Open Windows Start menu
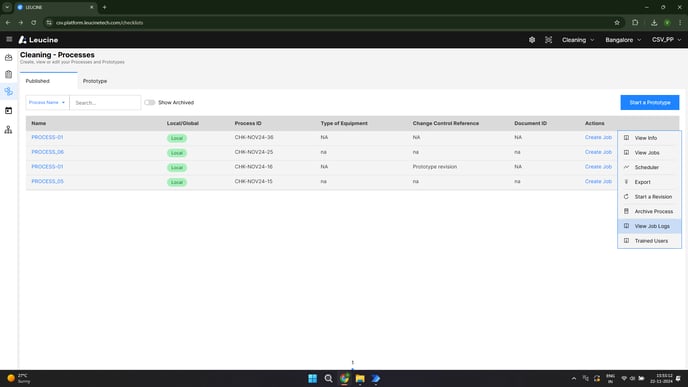 [312, 379]
